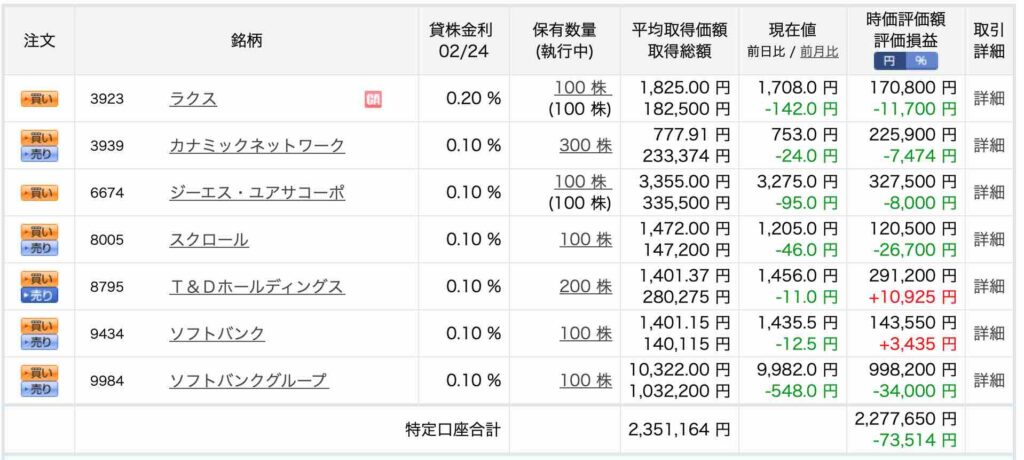Click the 300 株 holding quantity for カナミック
This screenshot has height=460, width=1024.
pos(585,146)
